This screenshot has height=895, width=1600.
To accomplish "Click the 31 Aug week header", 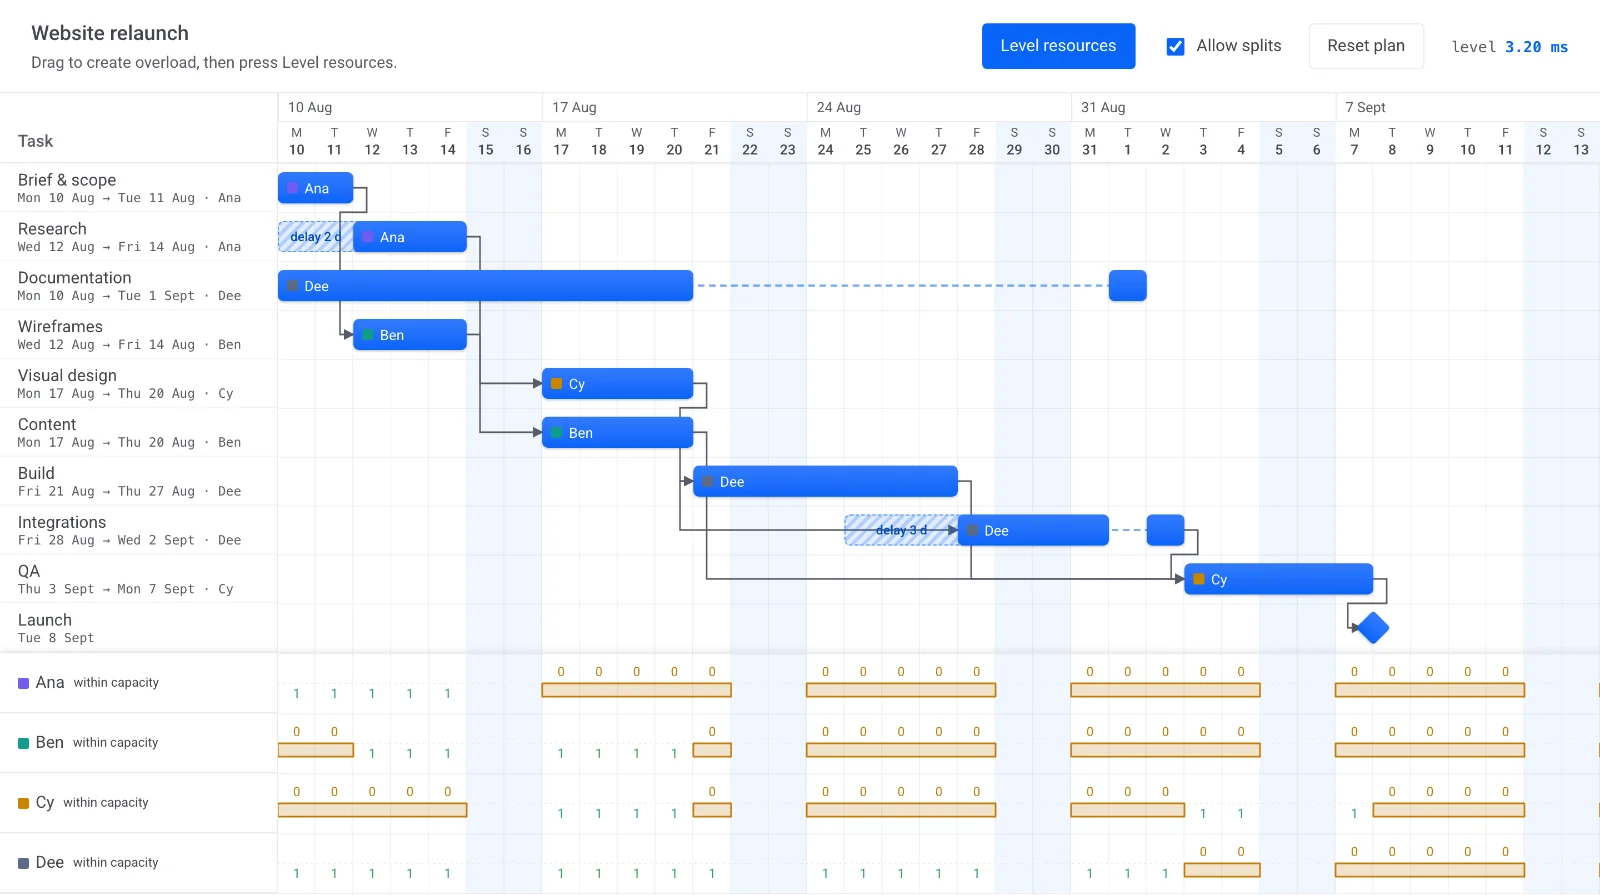I will click(x=1203, y=107).
